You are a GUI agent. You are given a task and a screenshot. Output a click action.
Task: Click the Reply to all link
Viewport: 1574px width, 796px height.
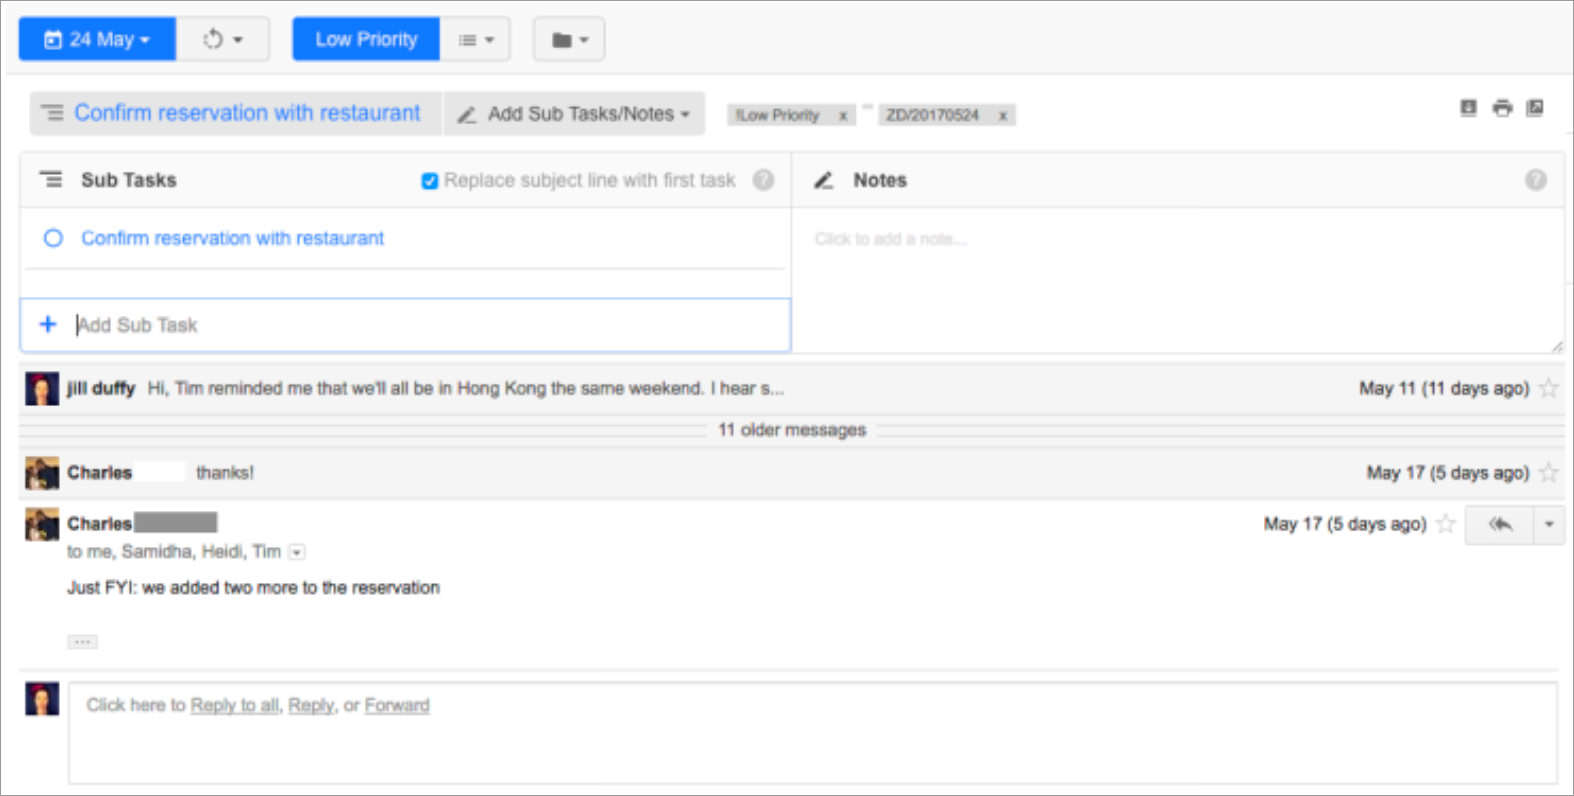[x=235, y=705]
